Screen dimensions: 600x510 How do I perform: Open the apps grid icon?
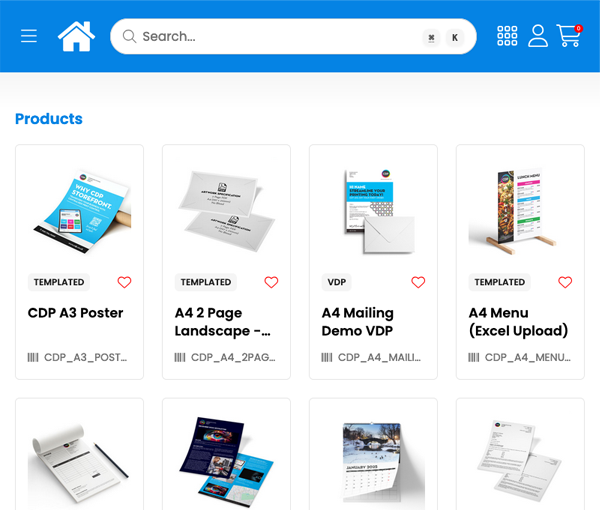pyautogui.click(x=507, y=36)
